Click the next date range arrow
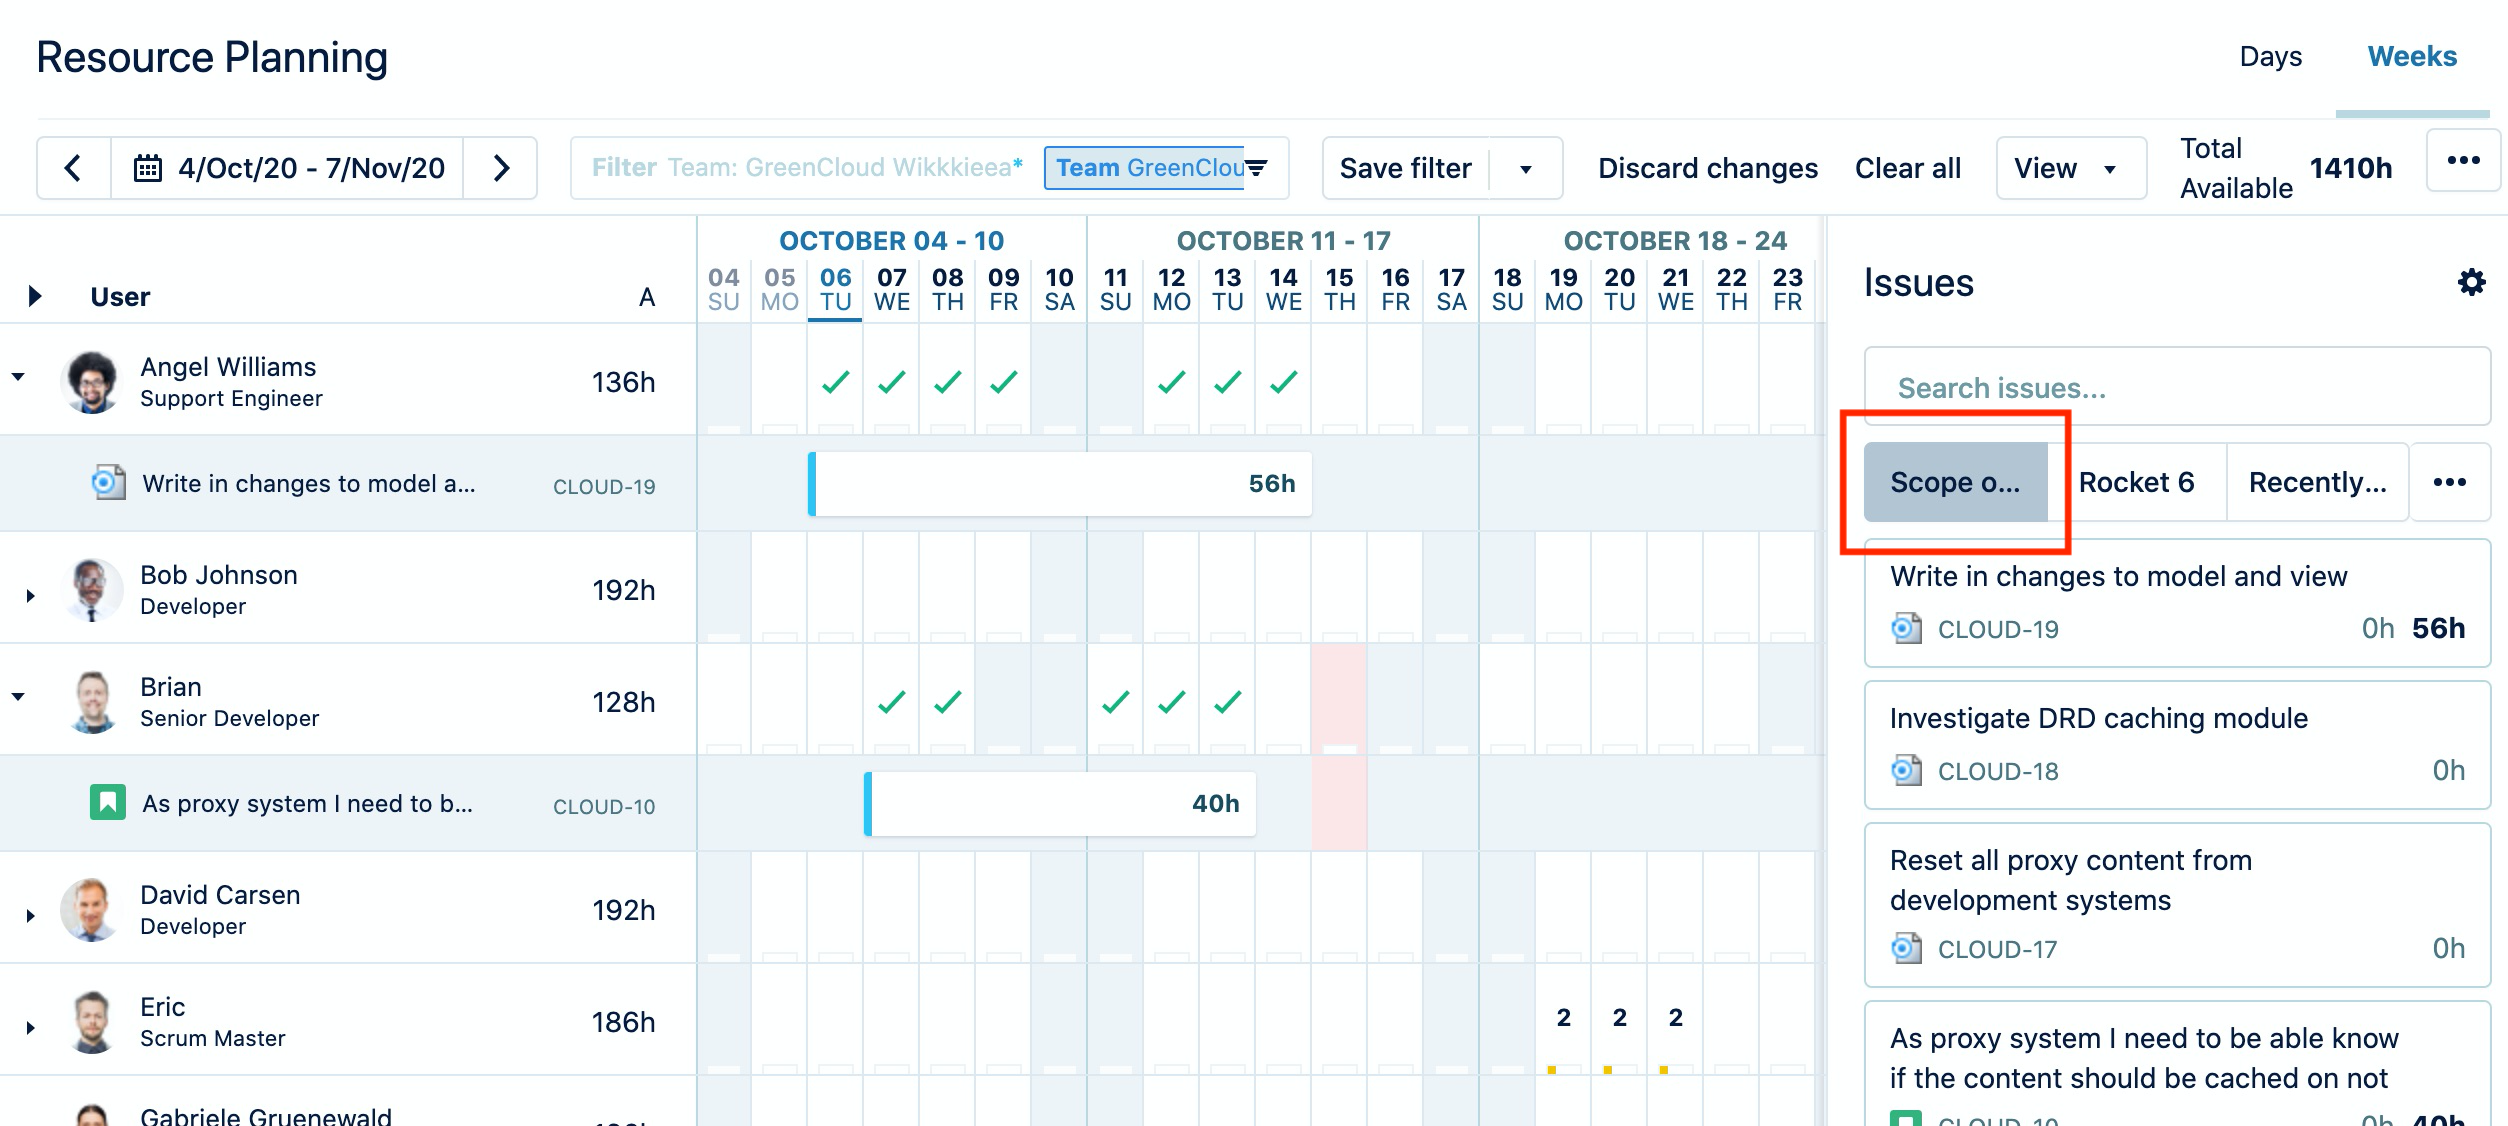 pos(501,168)
